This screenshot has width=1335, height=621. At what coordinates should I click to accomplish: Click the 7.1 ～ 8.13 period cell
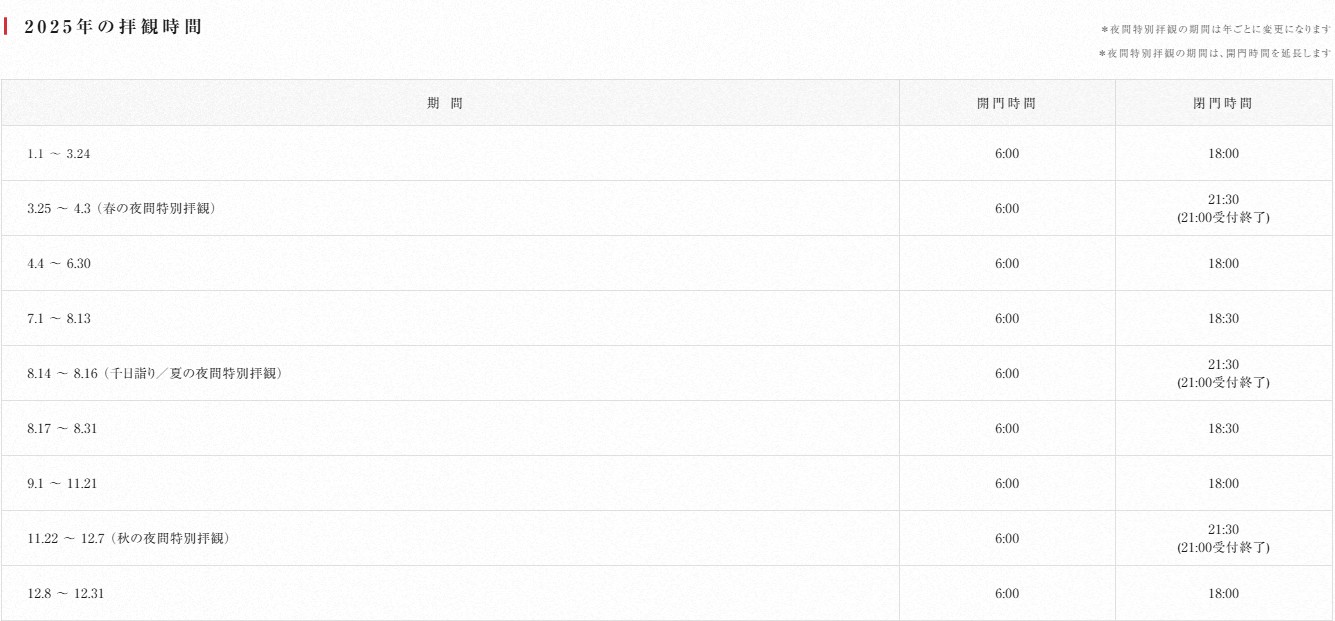click(450, 318)
